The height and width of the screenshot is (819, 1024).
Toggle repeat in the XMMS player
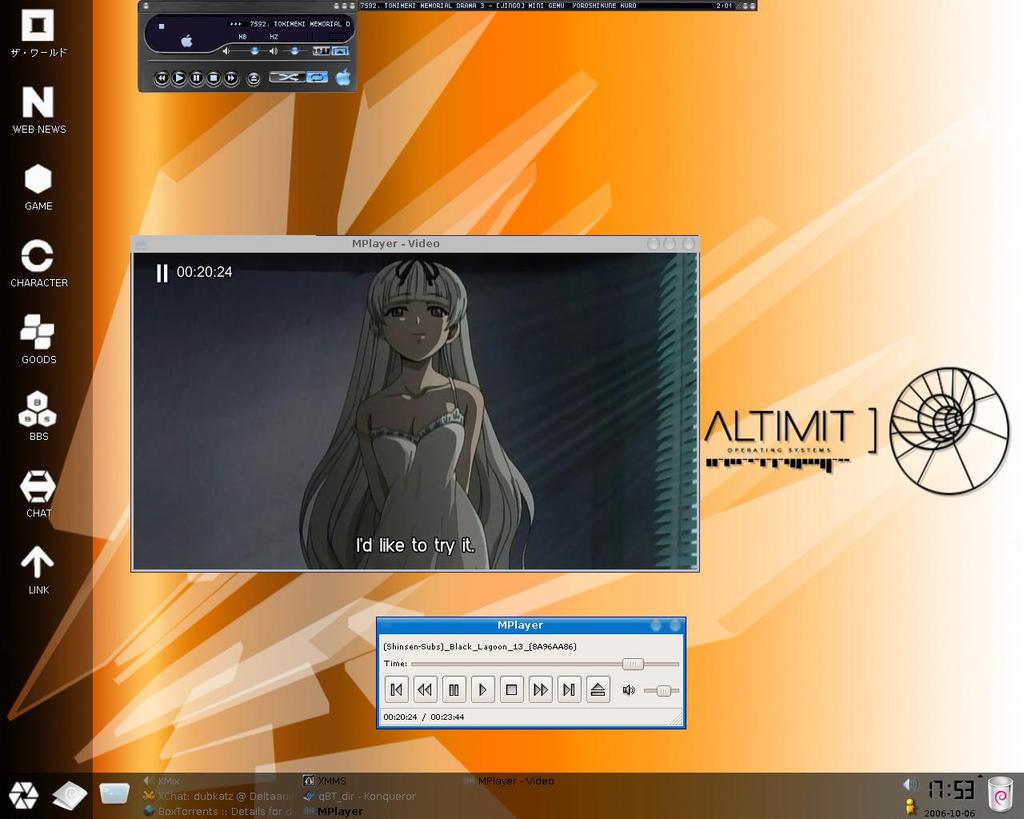[x=317, y=77]
